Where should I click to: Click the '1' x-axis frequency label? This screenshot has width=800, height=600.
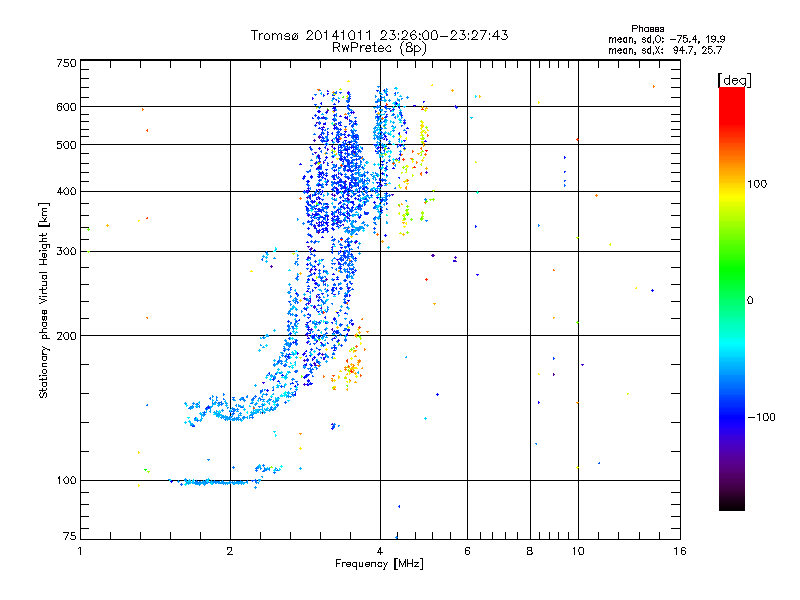(80, 551)
